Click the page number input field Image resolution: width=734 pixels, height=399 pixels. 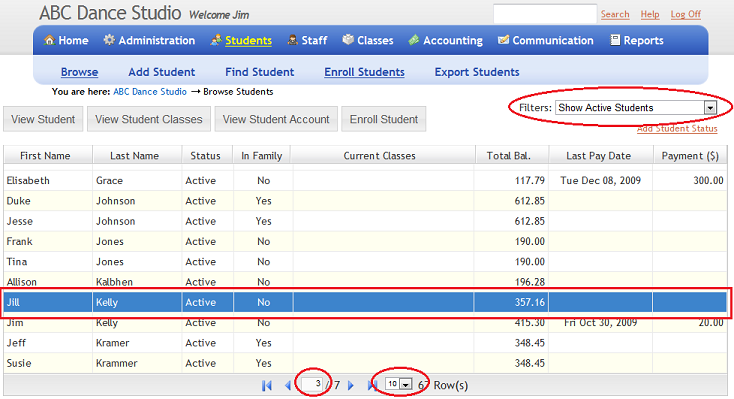pos(312,384)
